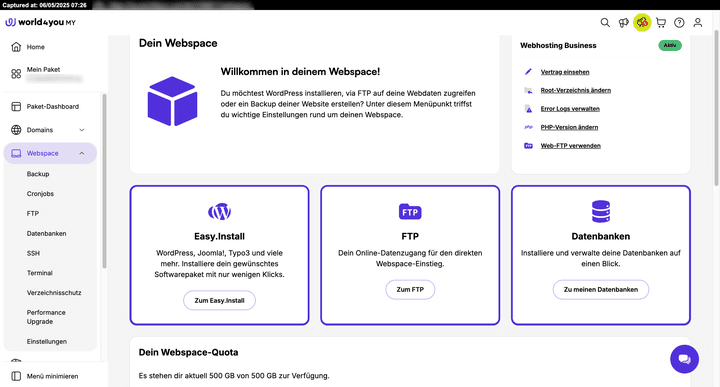Open FTP submenu entry in sidebar

click(x=33, y=213)
